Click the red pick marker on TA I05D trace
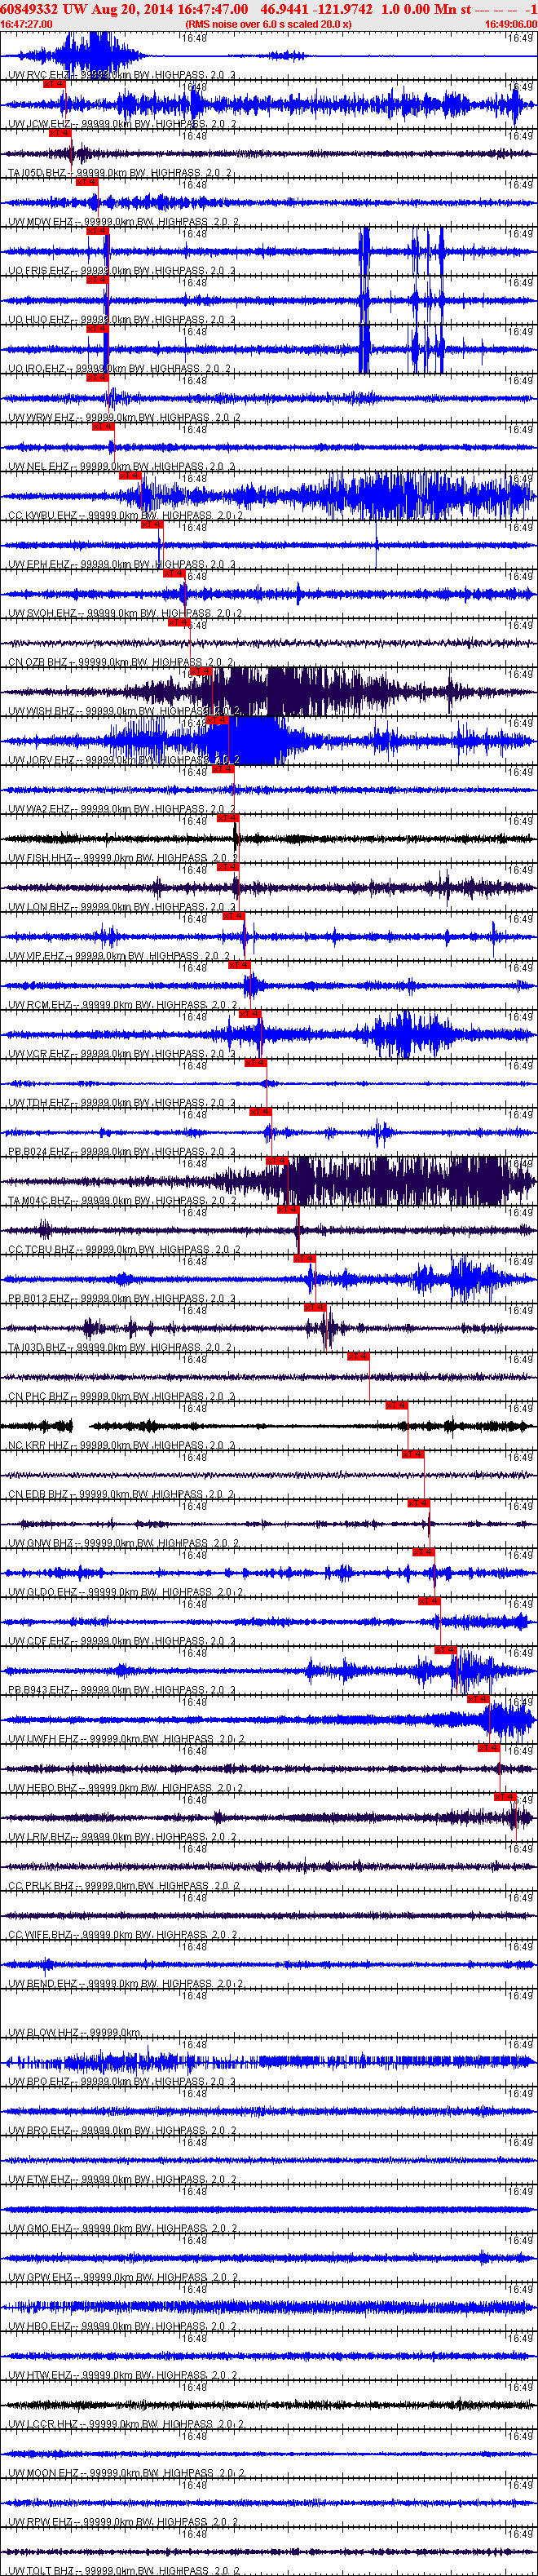This screenshot has width=538, height=2576. 60,133
